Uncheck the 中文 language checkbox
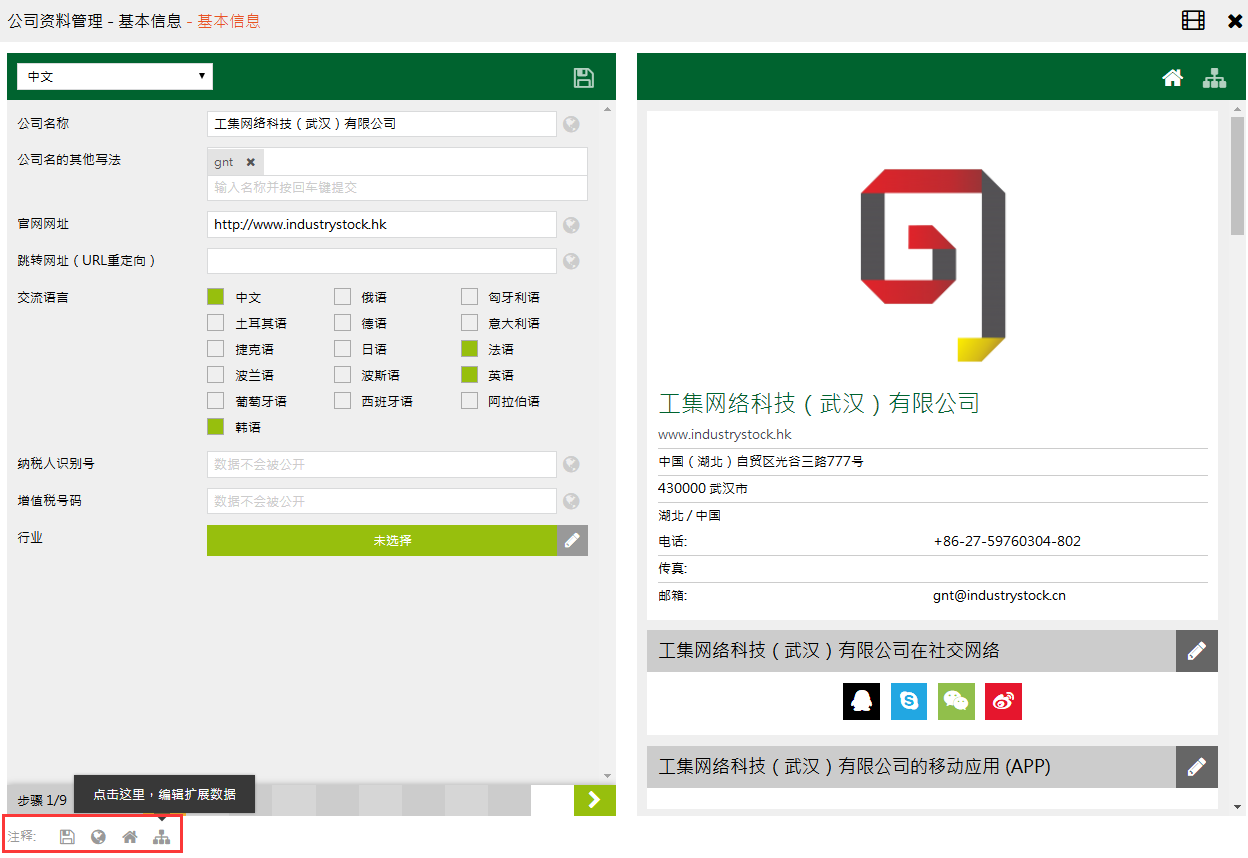Image resolution: width=1248 pixels, height=858 pixels. pos(216,297)
